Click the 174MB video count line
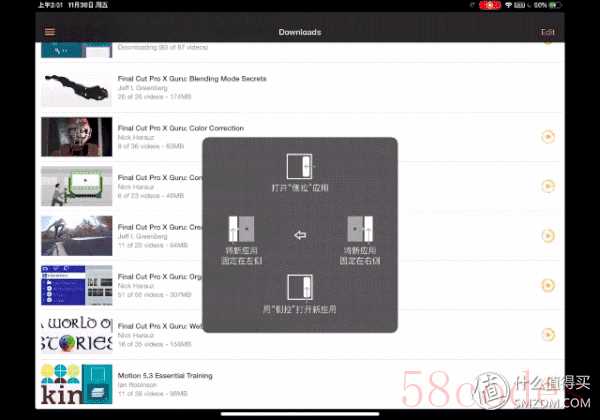Image resolution: width=600 pixels, height=420 pixels. pos(154,97)
